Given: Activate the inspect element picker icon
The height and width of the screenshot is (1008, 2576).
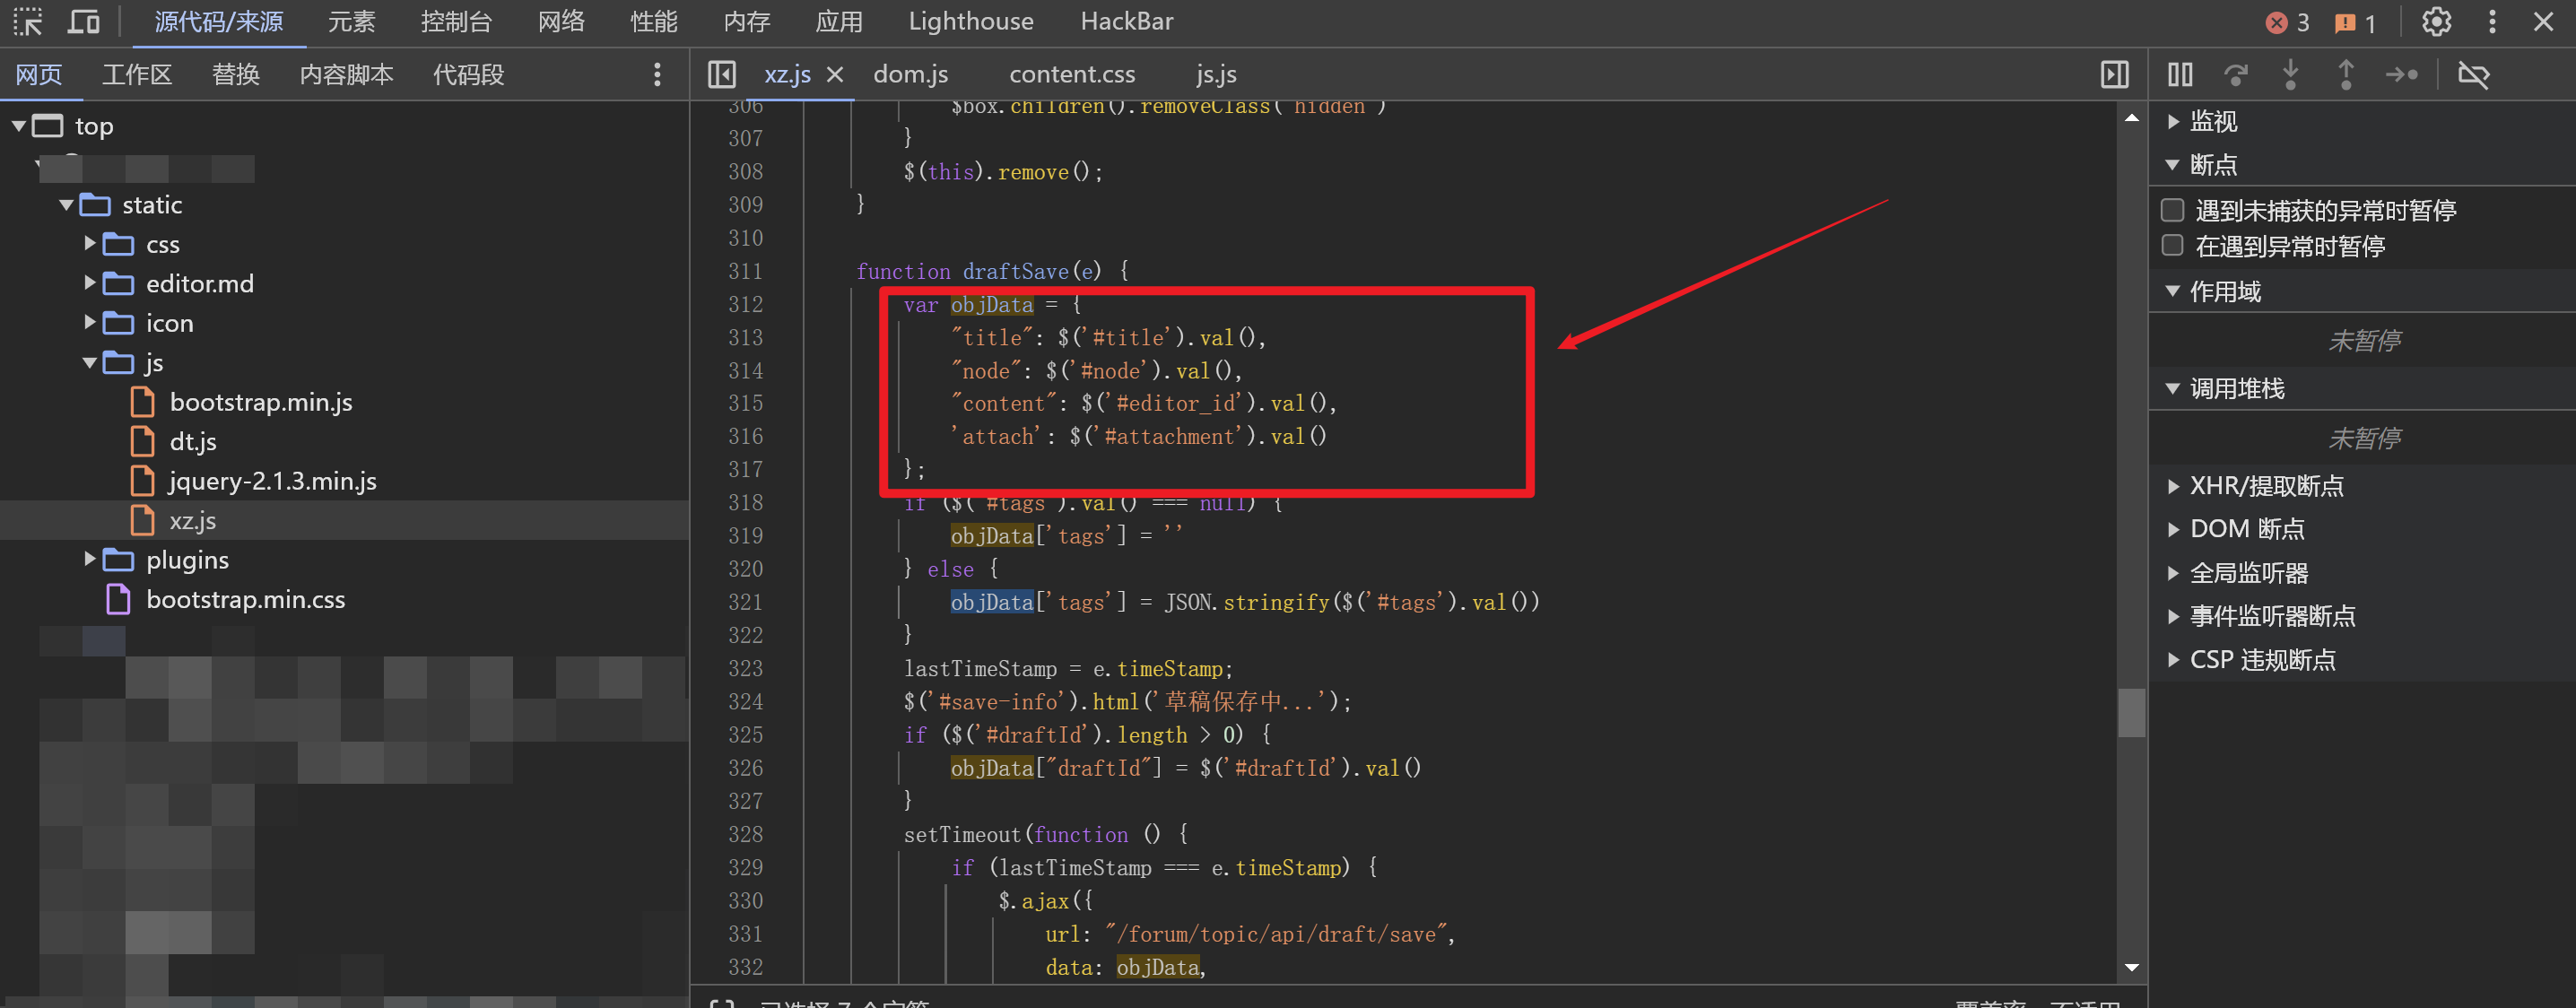Looking at the screenshot, I should coord(28,21).
